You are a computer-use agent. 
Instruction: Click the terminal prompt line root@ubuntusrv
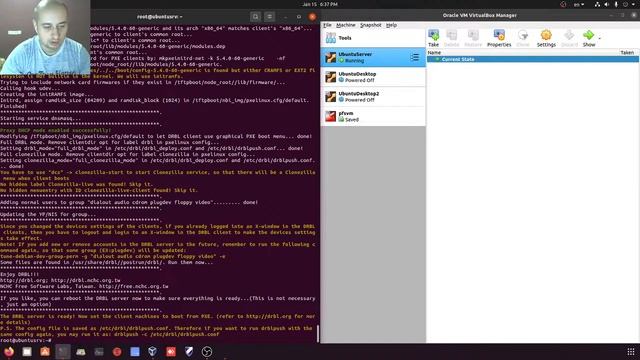[26, 340]
